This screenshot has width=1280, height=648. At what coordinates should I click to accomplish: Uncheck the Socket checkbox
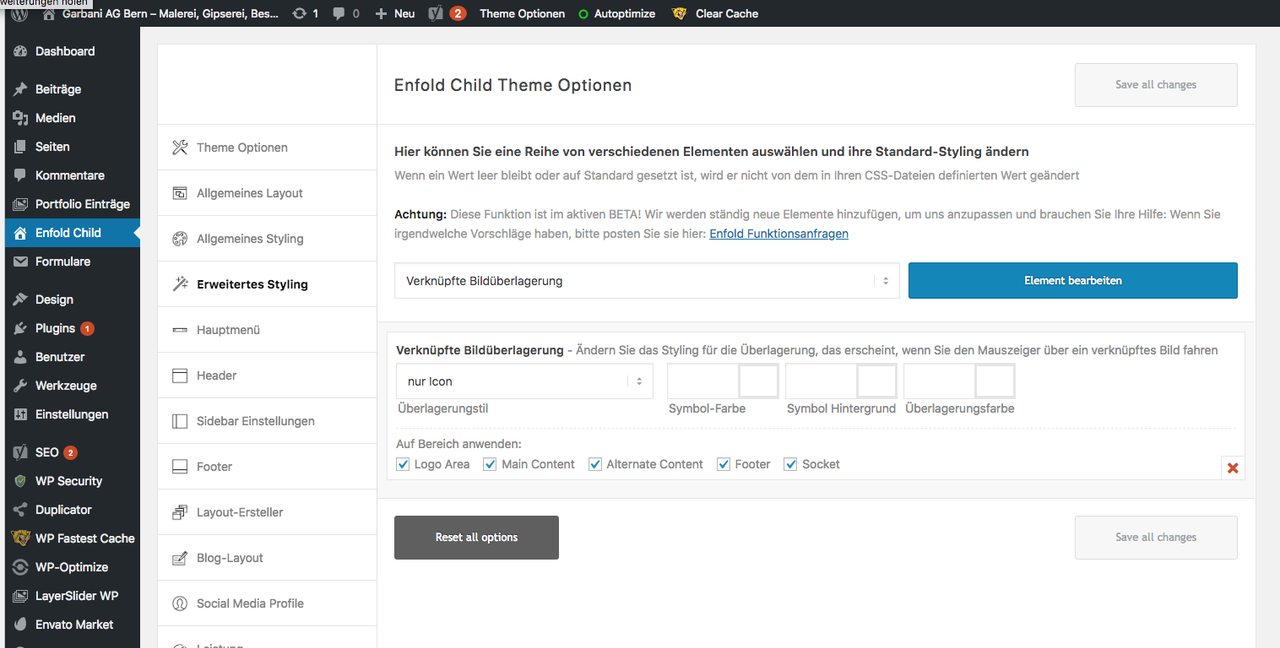pos(791,464)
